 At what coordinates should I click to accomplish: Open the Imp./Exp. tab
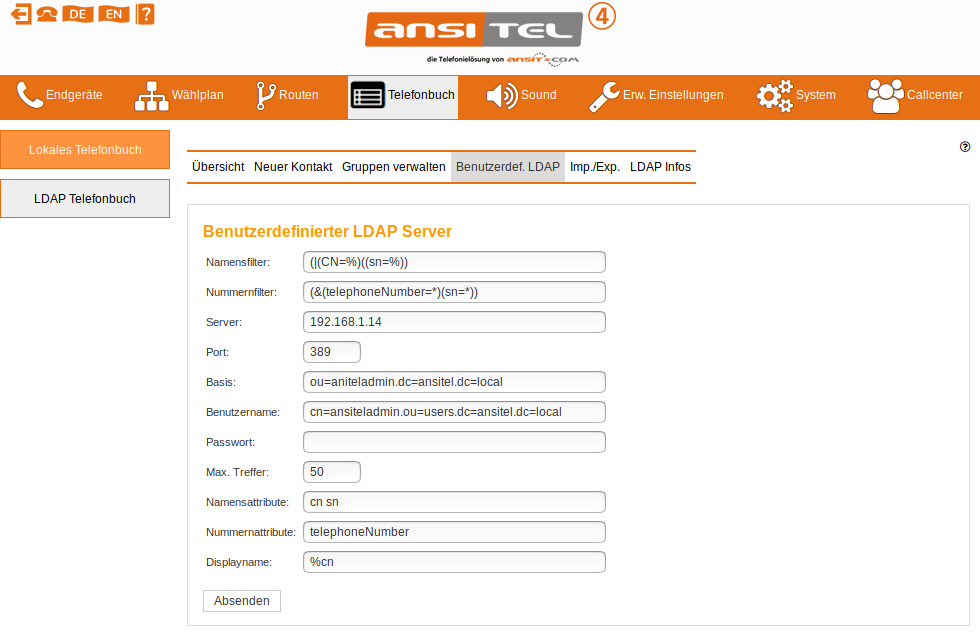[595, 167]
